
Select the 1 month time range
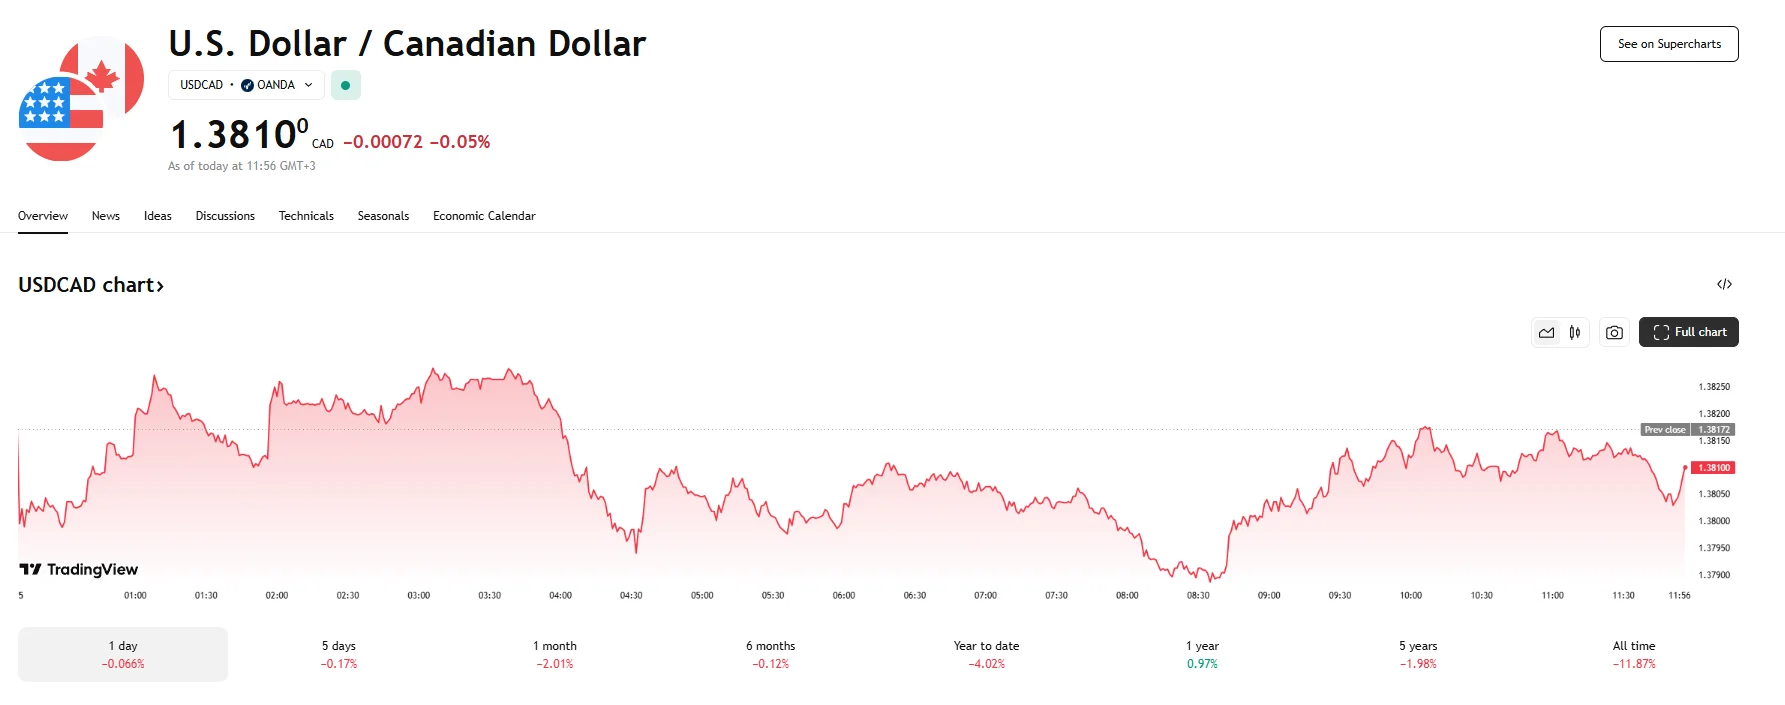[555, 654]
